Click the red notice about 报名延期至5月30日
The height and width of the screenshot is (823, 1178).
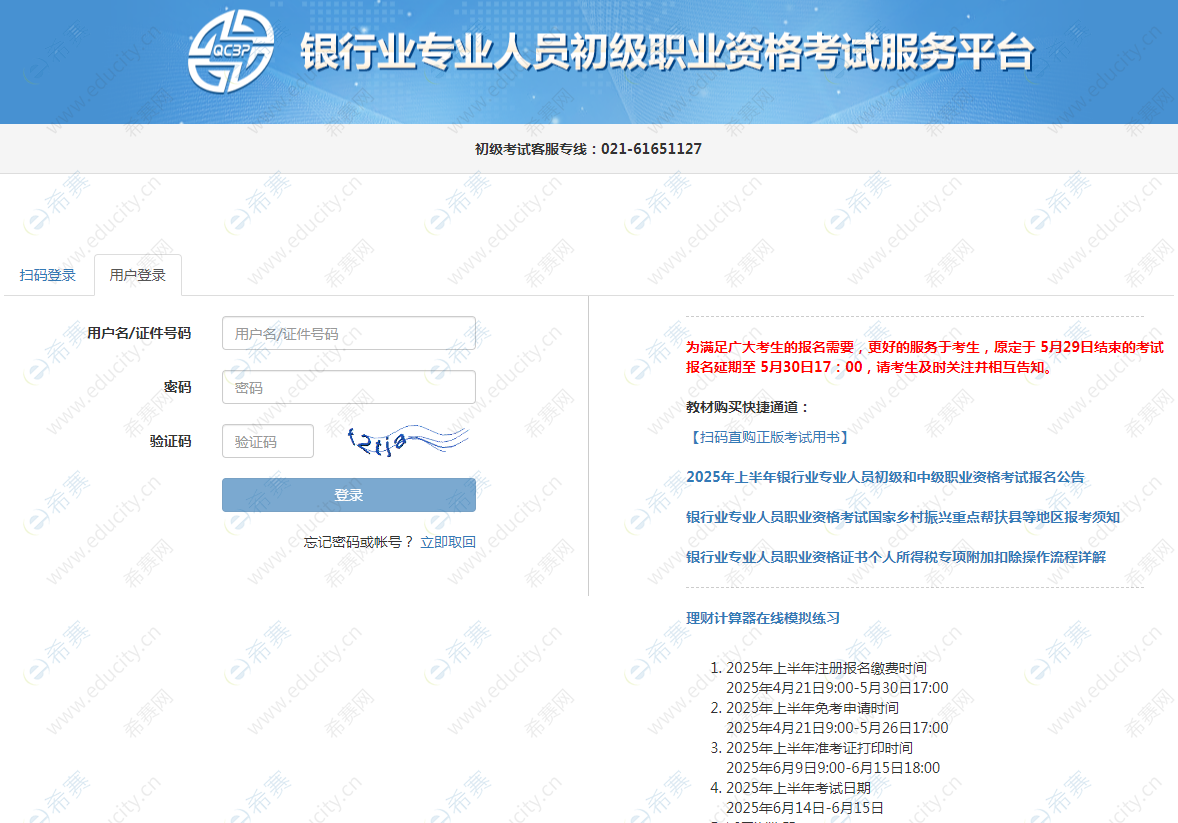pos(924,357)
